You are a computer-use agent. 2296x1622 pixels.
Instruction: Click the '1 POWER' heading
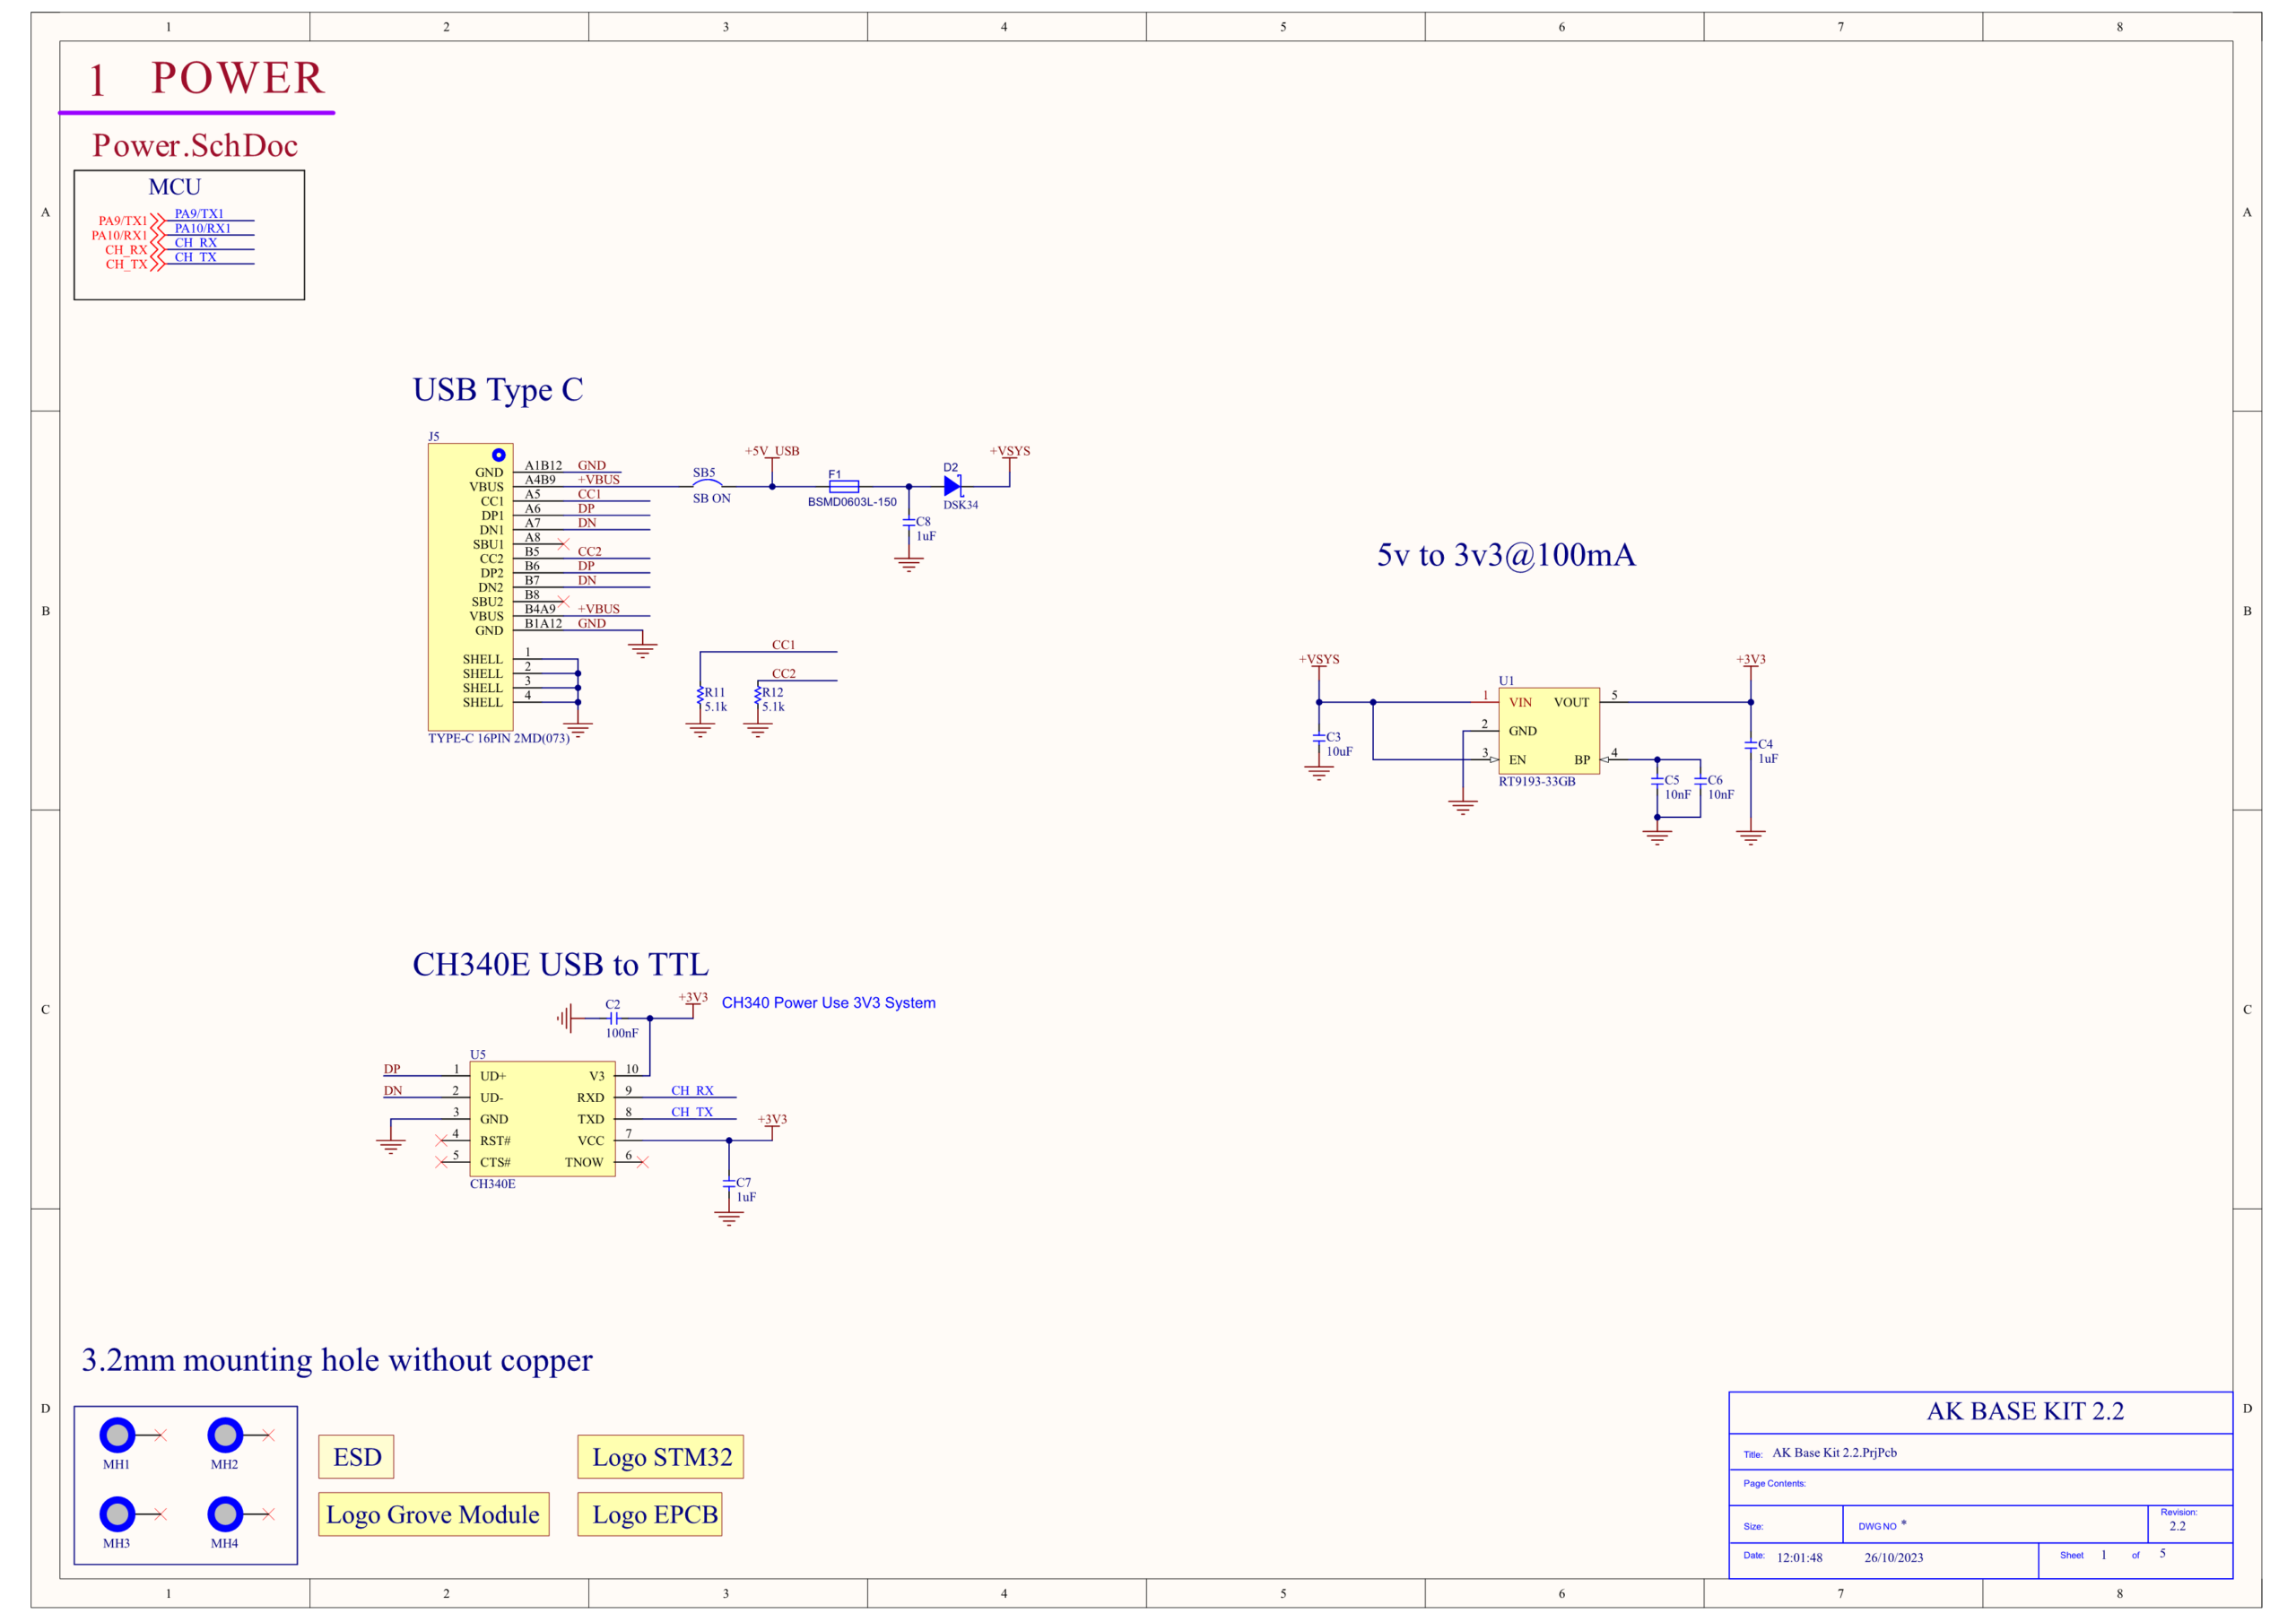206,78
